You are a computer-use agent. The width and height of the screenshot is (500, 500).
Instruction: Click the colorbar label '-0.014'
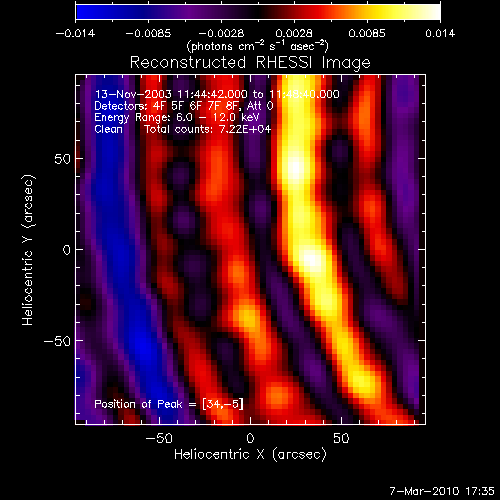coord(75,33)
